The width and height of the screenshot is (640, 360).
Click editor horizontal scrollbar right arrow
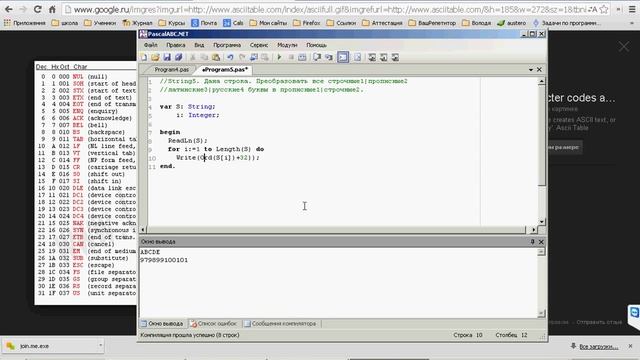[533, 230]
